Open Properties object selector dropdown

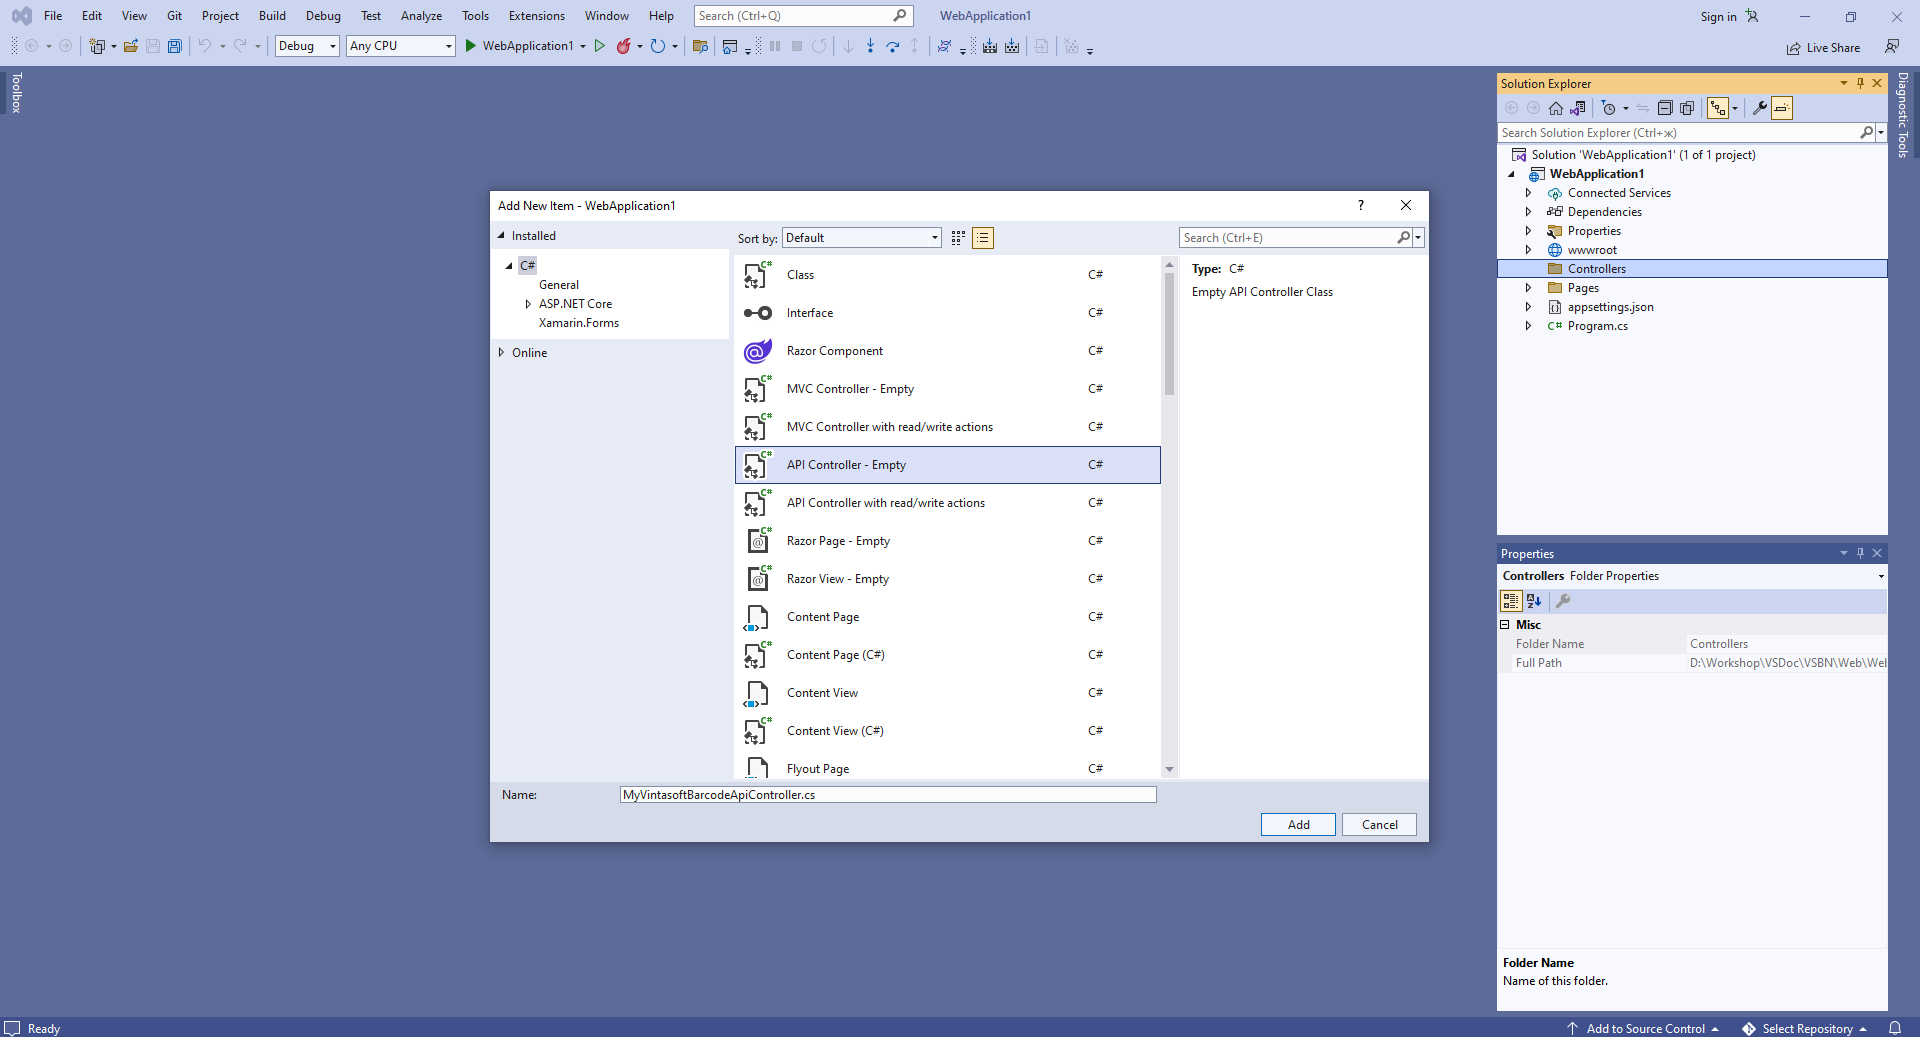tap(1881, 576)
